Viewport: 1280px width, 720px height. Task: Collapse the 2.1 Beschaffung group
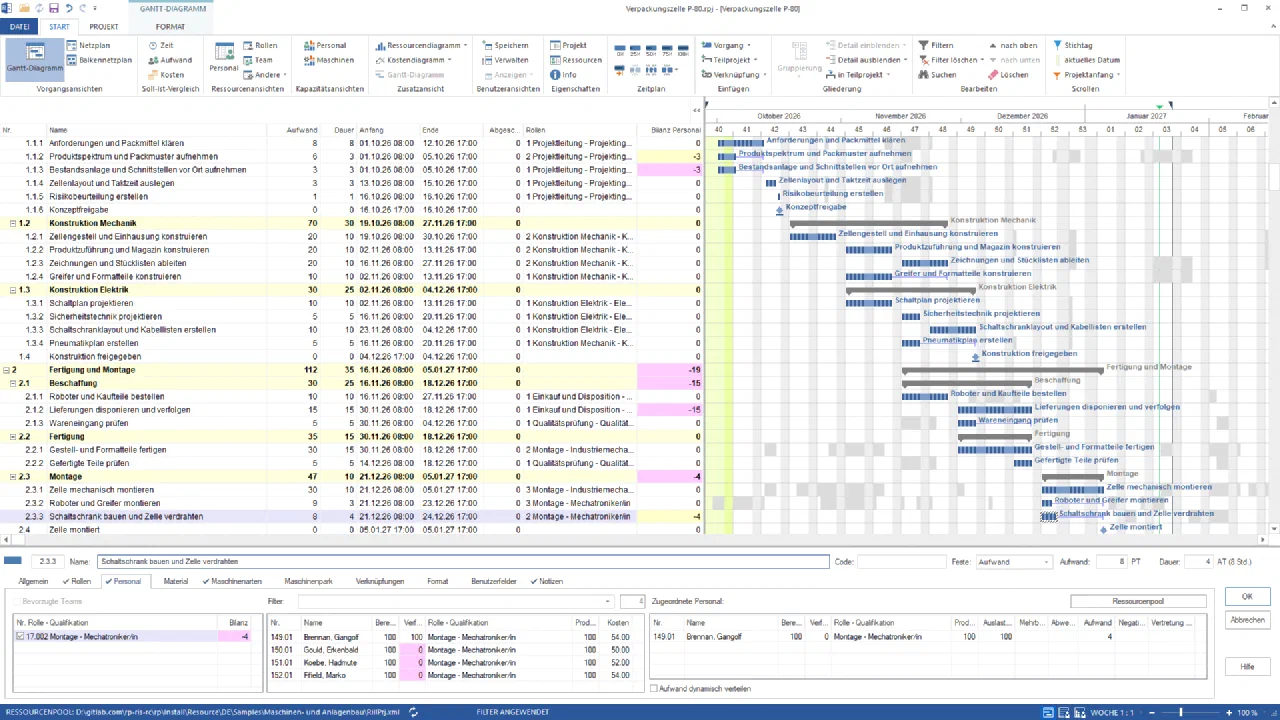point(13,383)
